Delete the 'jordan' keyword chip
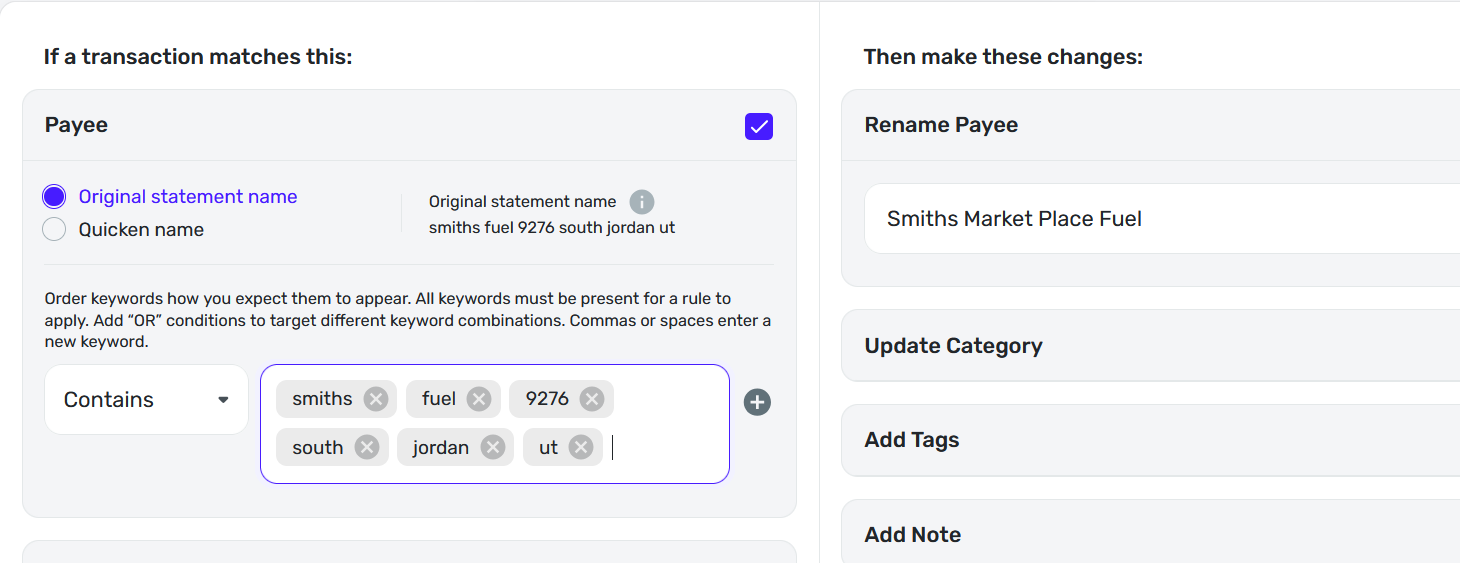The image size is (1460, 563). 492,447
